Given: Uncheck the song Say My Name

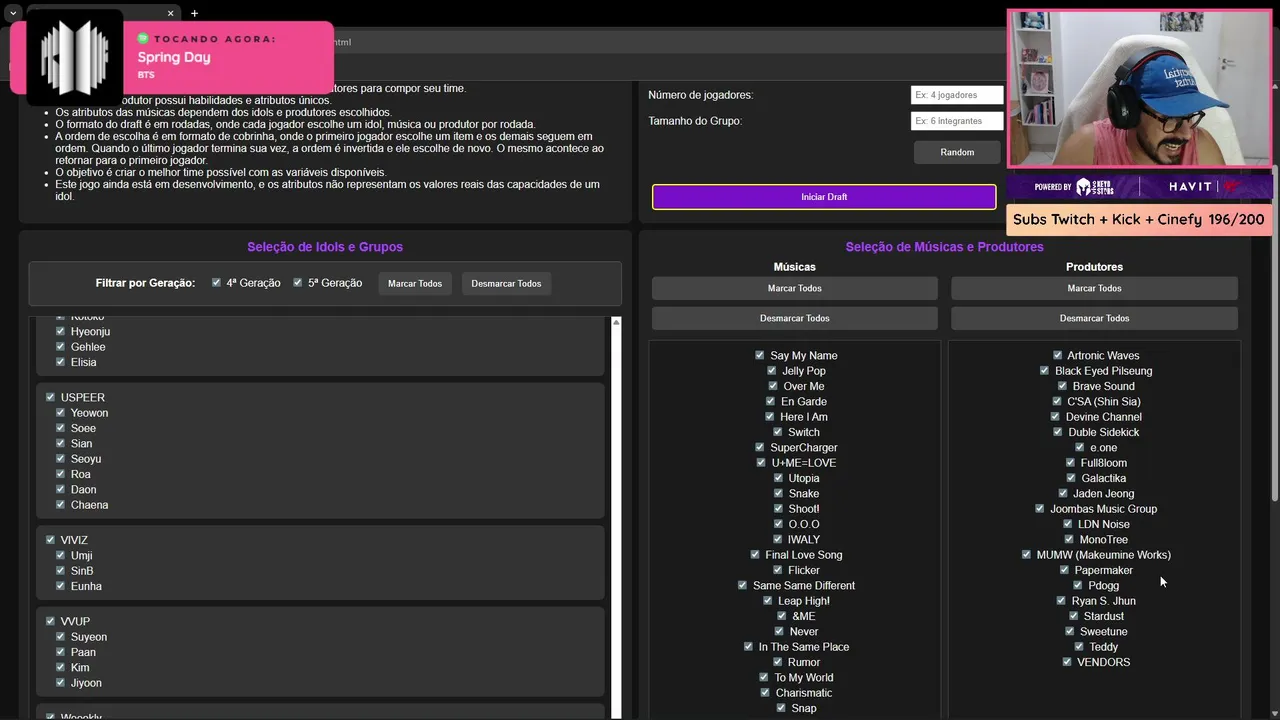Looking at the screenshot, I should [x=760, y=355].
